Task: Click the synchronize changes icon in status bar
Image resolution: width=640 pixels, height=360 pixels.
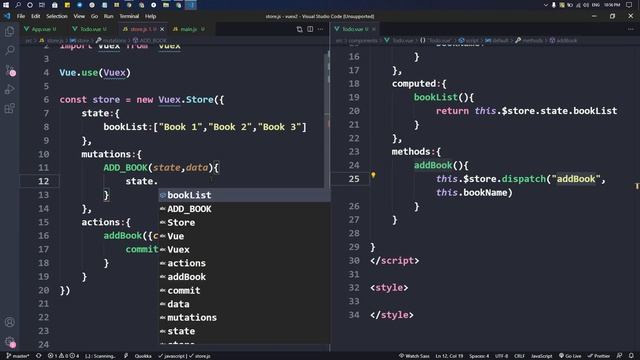Action: pyautogui.click(x=39, y=356)
